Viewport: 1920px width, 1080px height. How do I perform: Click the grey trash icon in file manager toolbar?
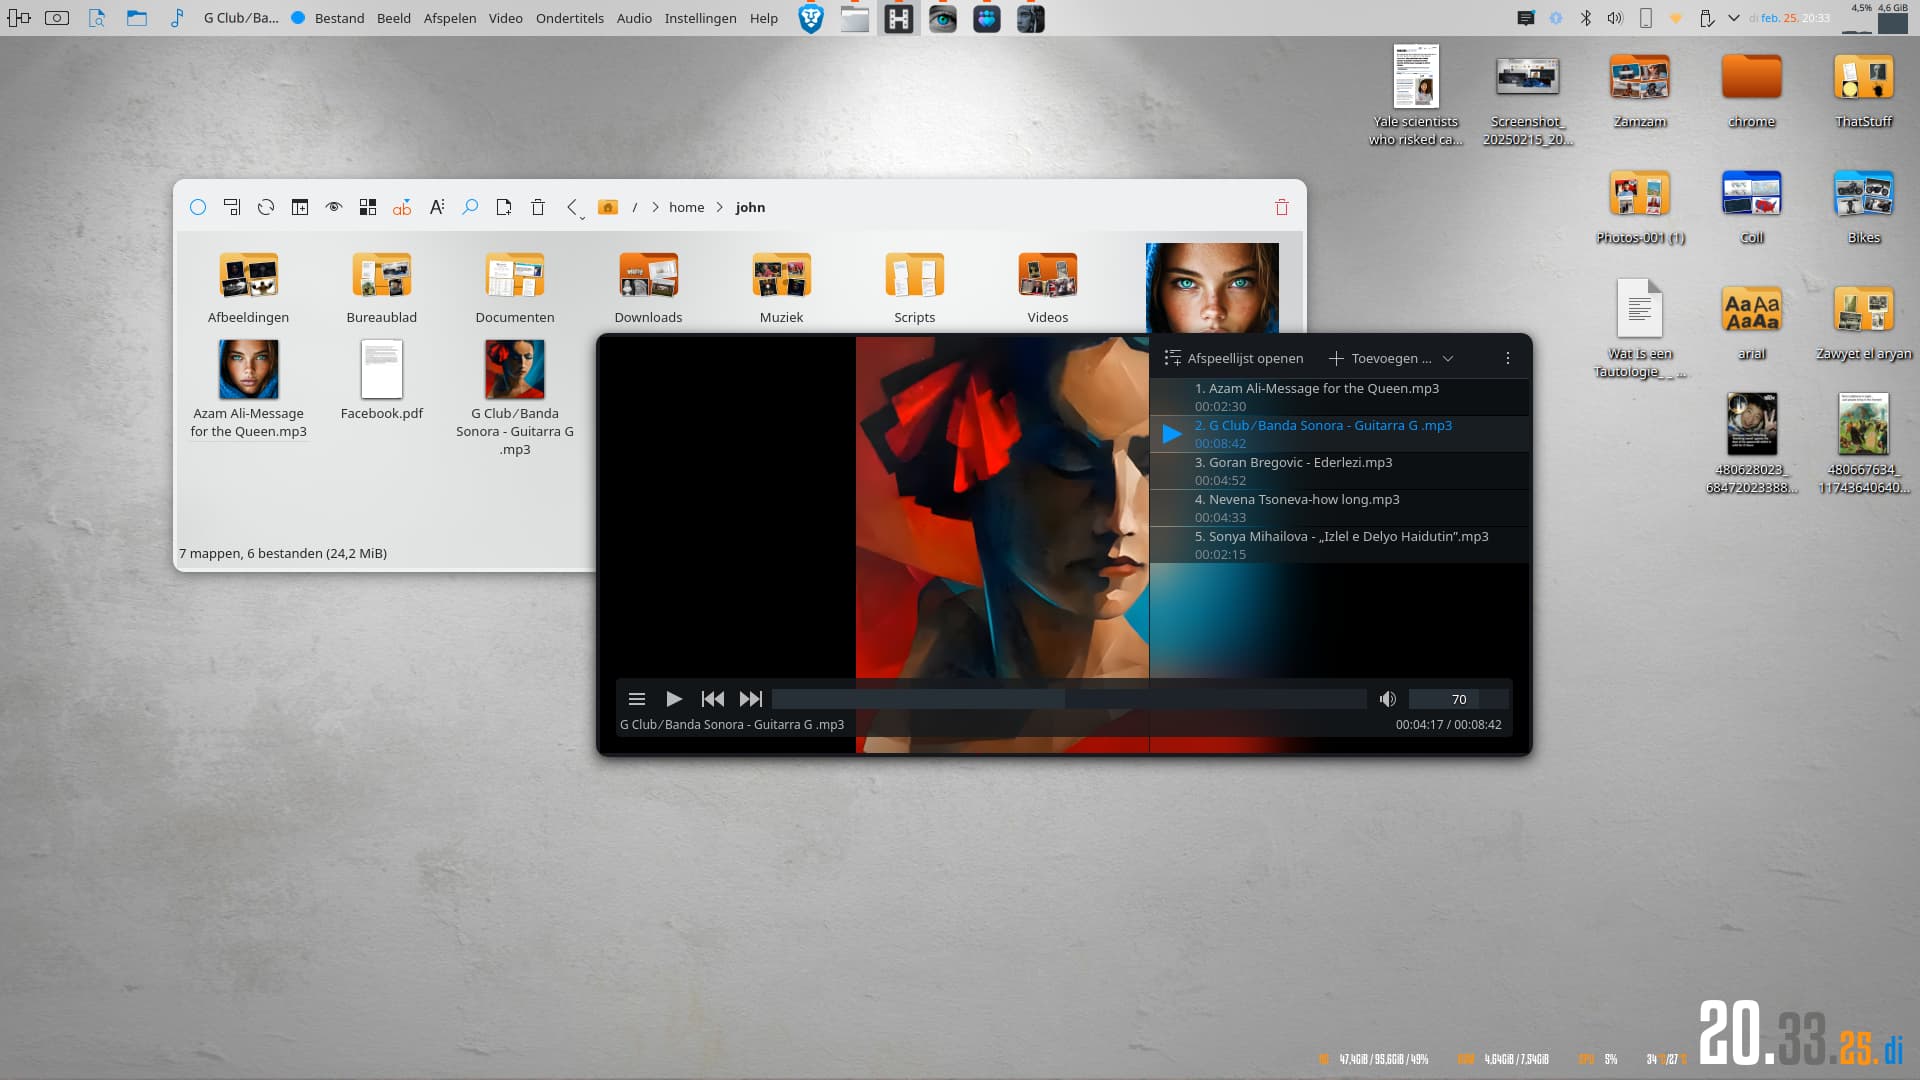tap(538, 207)
